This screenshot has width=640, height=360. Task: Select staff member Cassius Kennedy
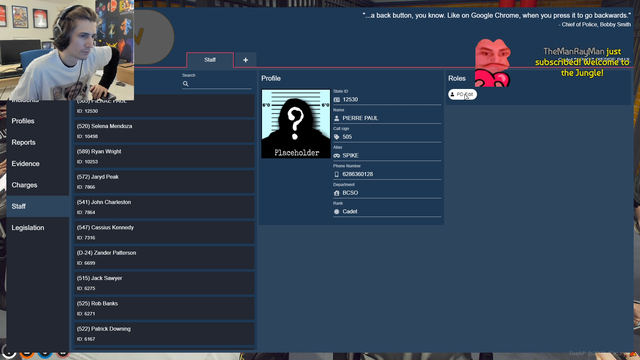164,232
